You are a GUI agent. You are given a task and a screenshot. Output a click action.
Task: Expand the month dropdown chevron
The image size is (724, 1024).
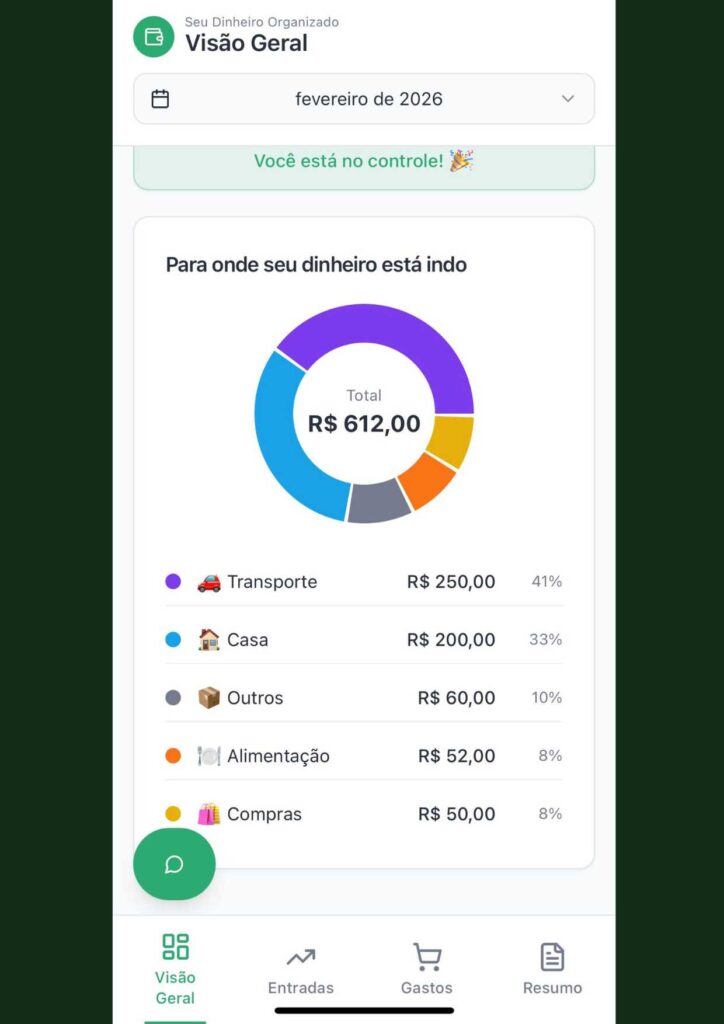click(568, 99)
